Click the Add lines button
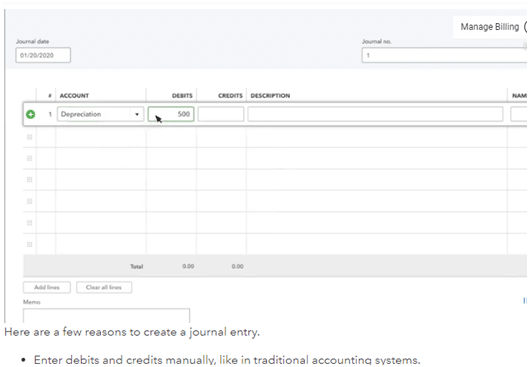The width and height of the screenshot is (529, 367). (x=47, y=287)
